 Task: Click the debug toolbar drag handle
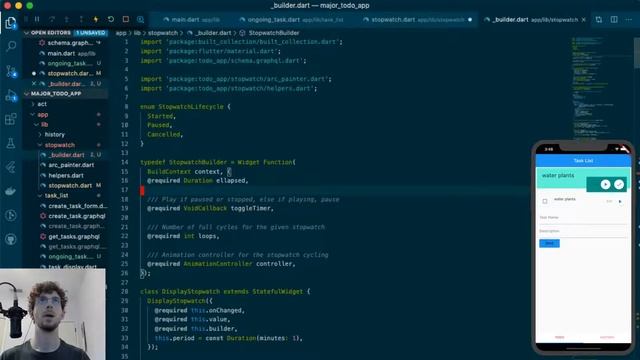tap(26, 19)
